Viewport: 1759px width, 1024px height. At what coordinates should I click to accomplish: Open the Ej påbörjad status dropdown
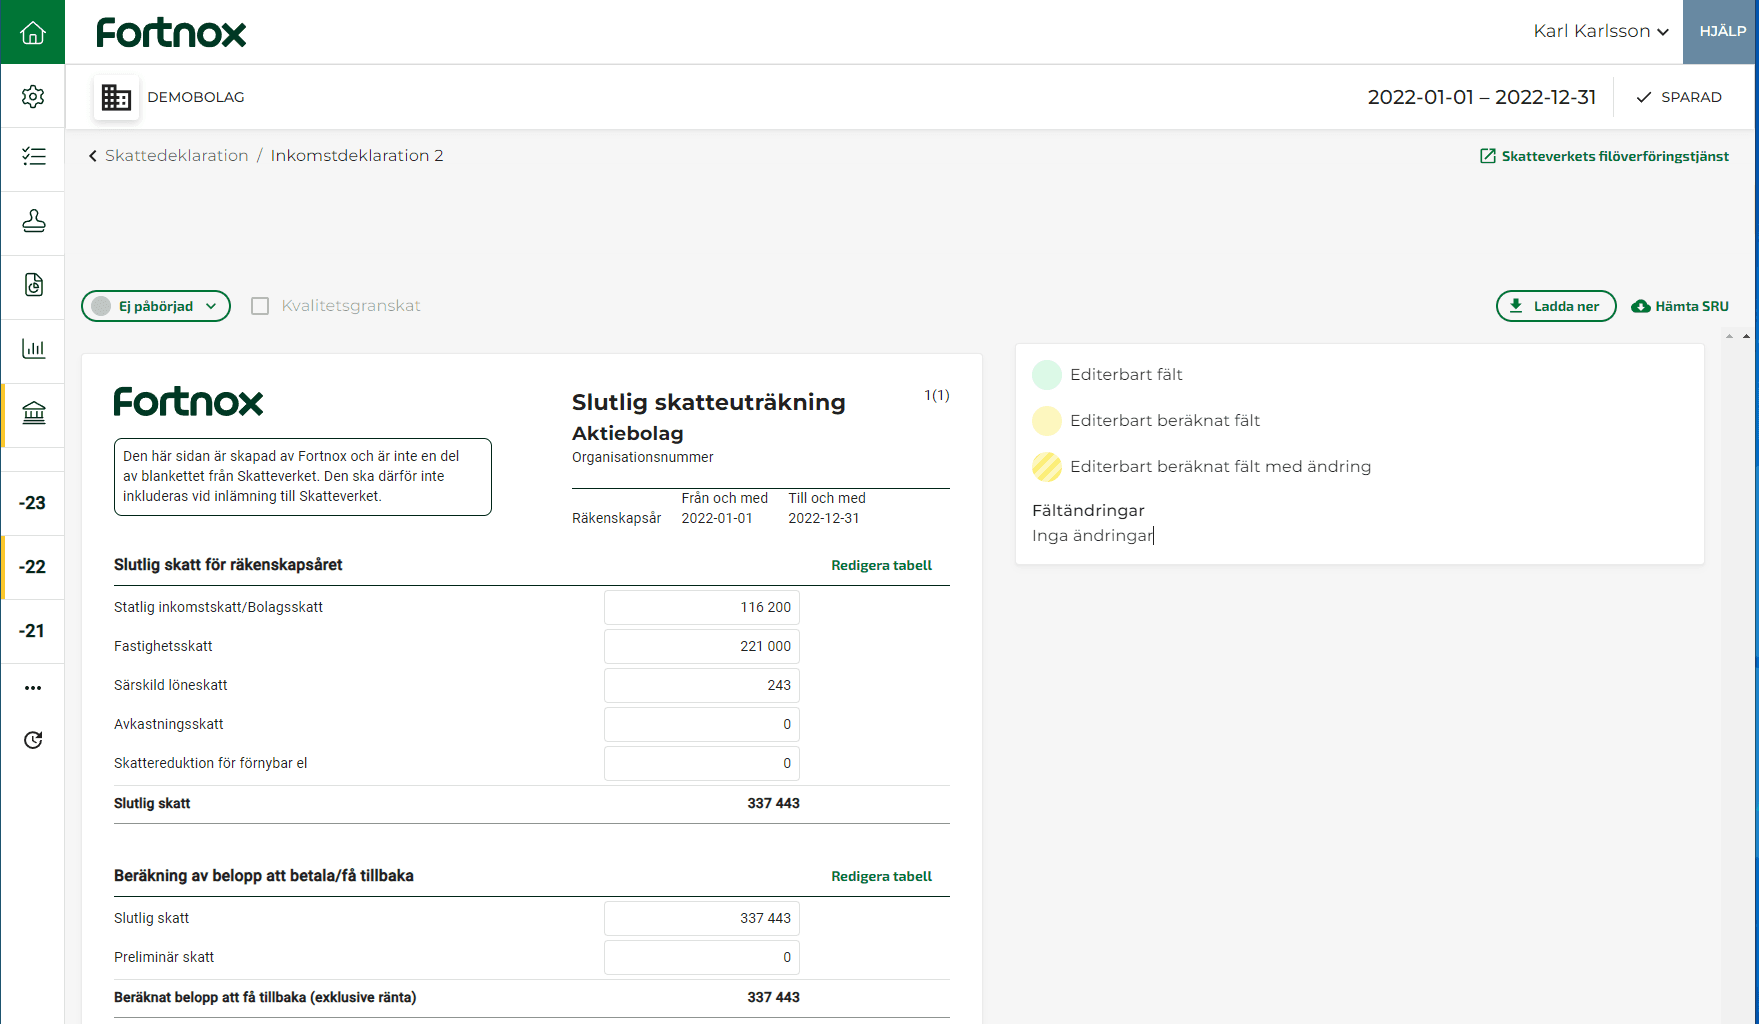click(156, 306)
